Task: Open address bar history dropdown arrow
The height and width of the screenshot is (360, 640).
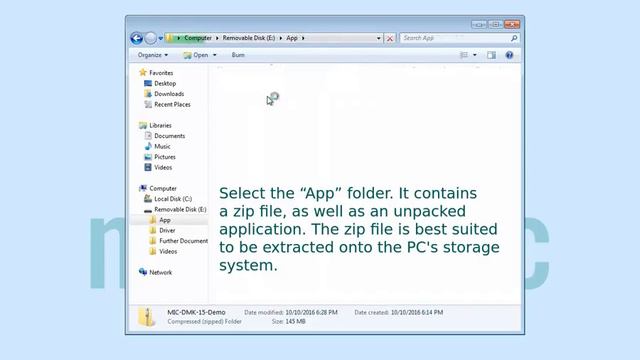Action: (x=378, y=38)
